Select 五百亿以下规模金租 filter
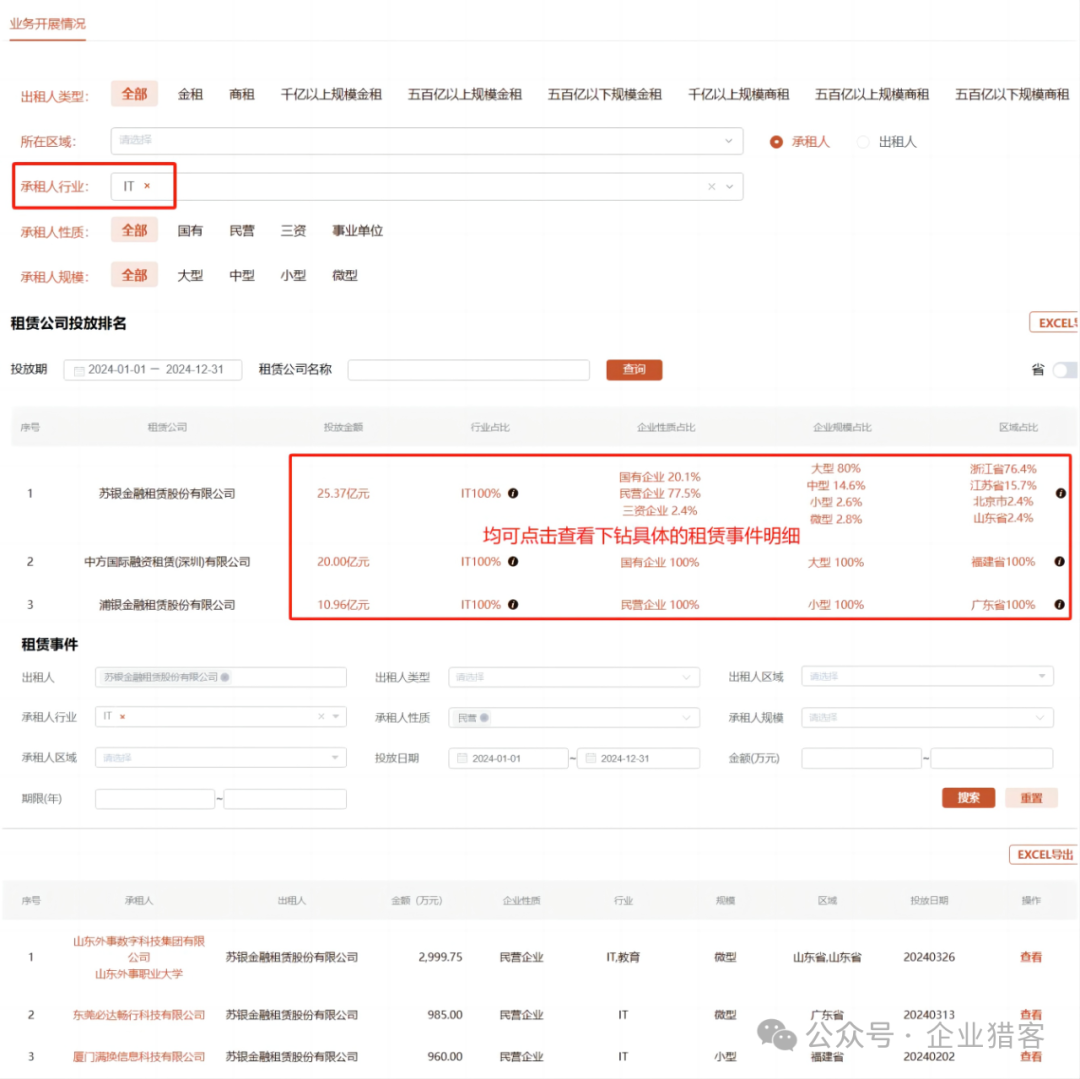This screenshot has height=1079, width=1080. pos(604,94)
